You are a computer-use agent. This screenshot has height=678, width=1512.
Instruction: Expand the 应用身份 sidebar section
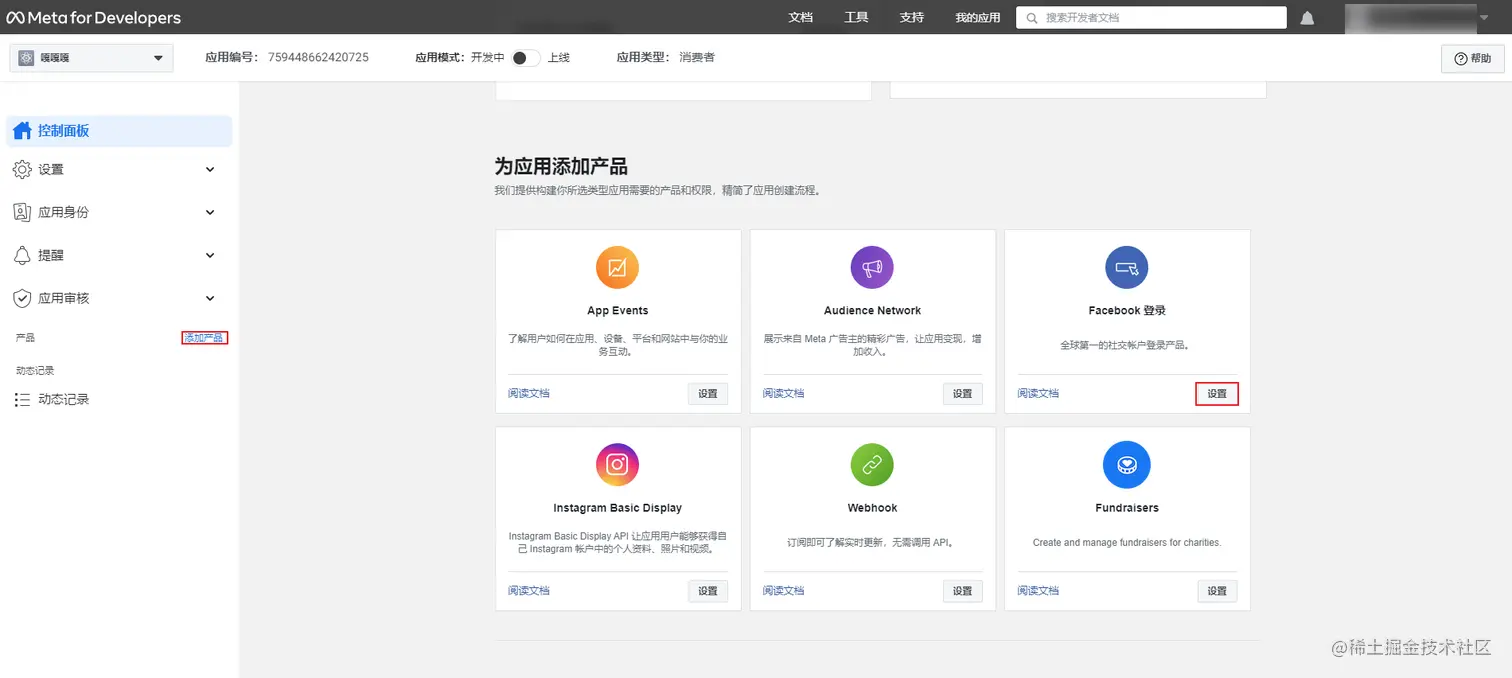[x=210, y=212]
